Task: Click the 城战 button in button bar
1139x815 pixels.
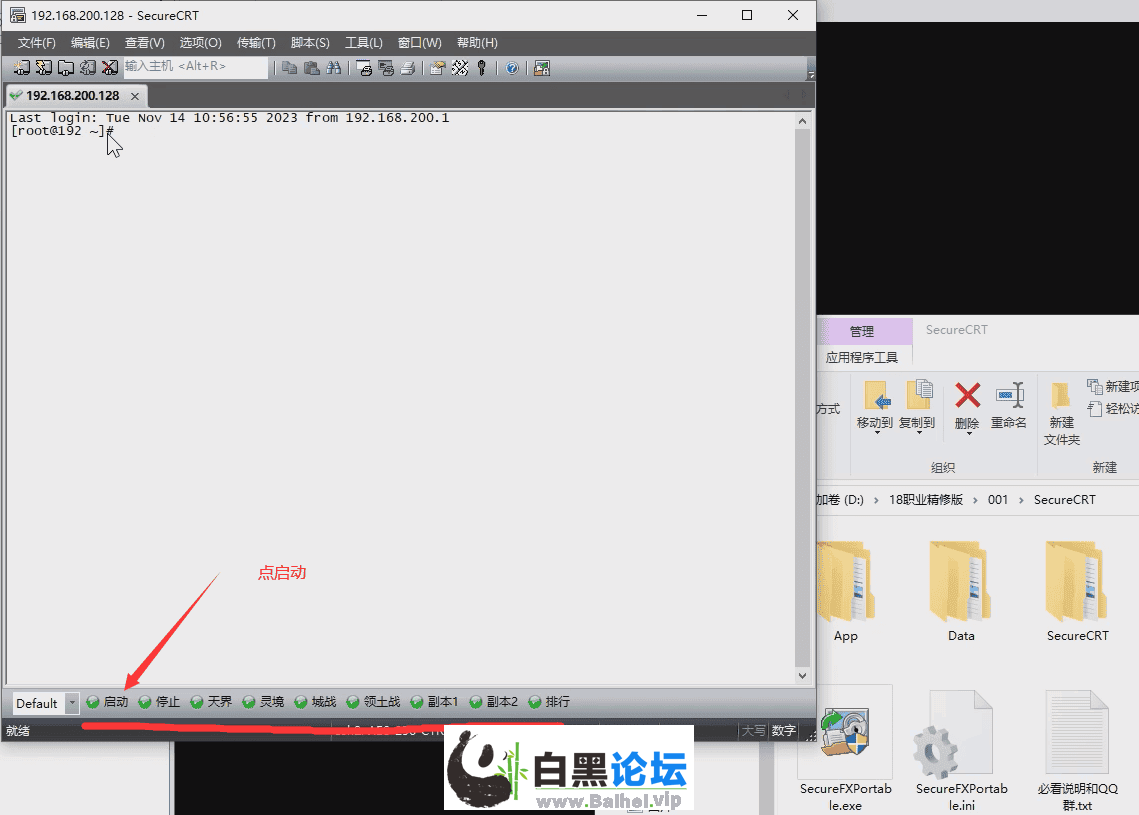Action: [x=316, y=702]
